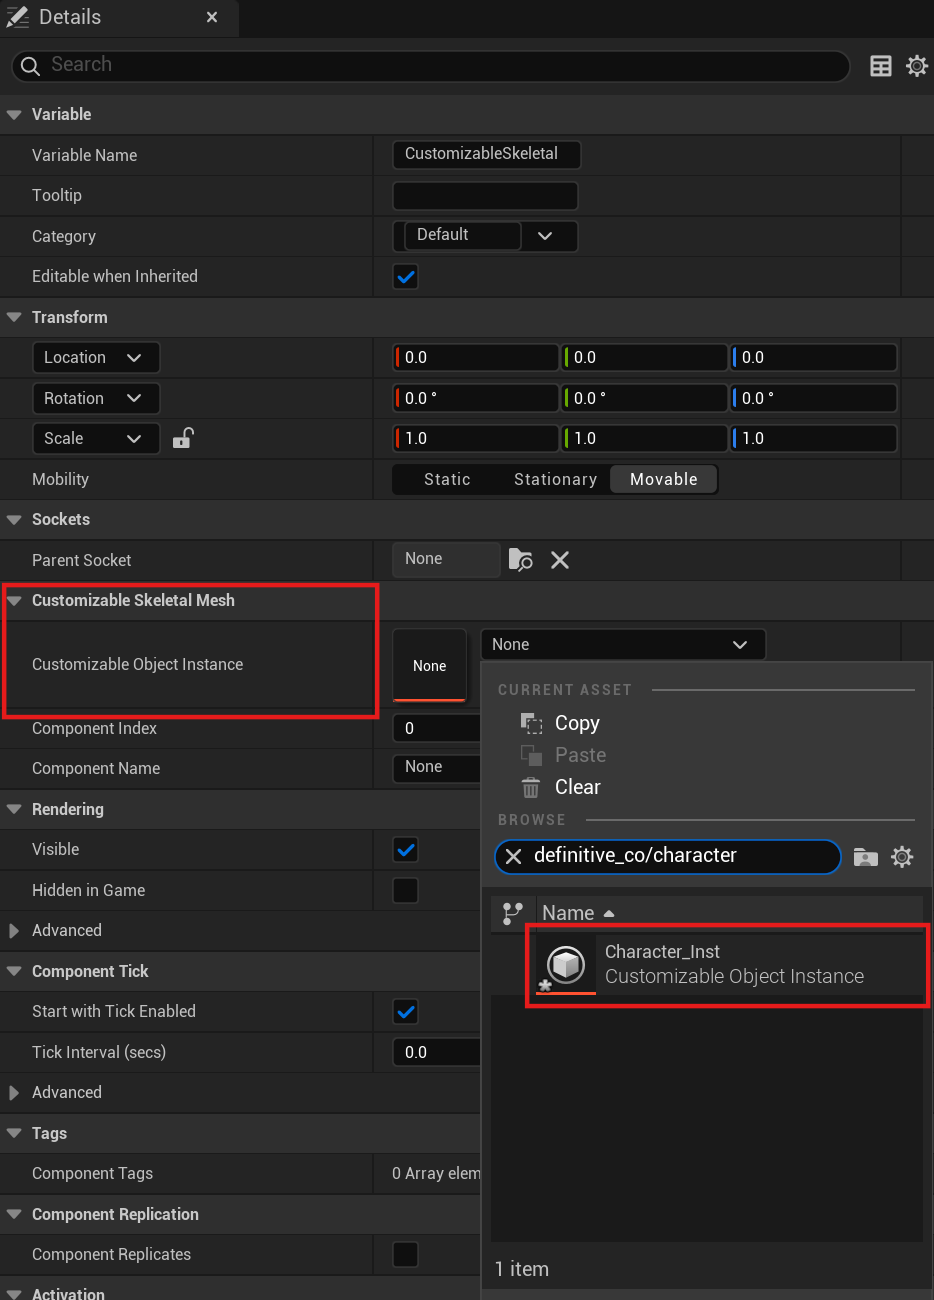Toggle Editable when Inherited checkbox

406,277
